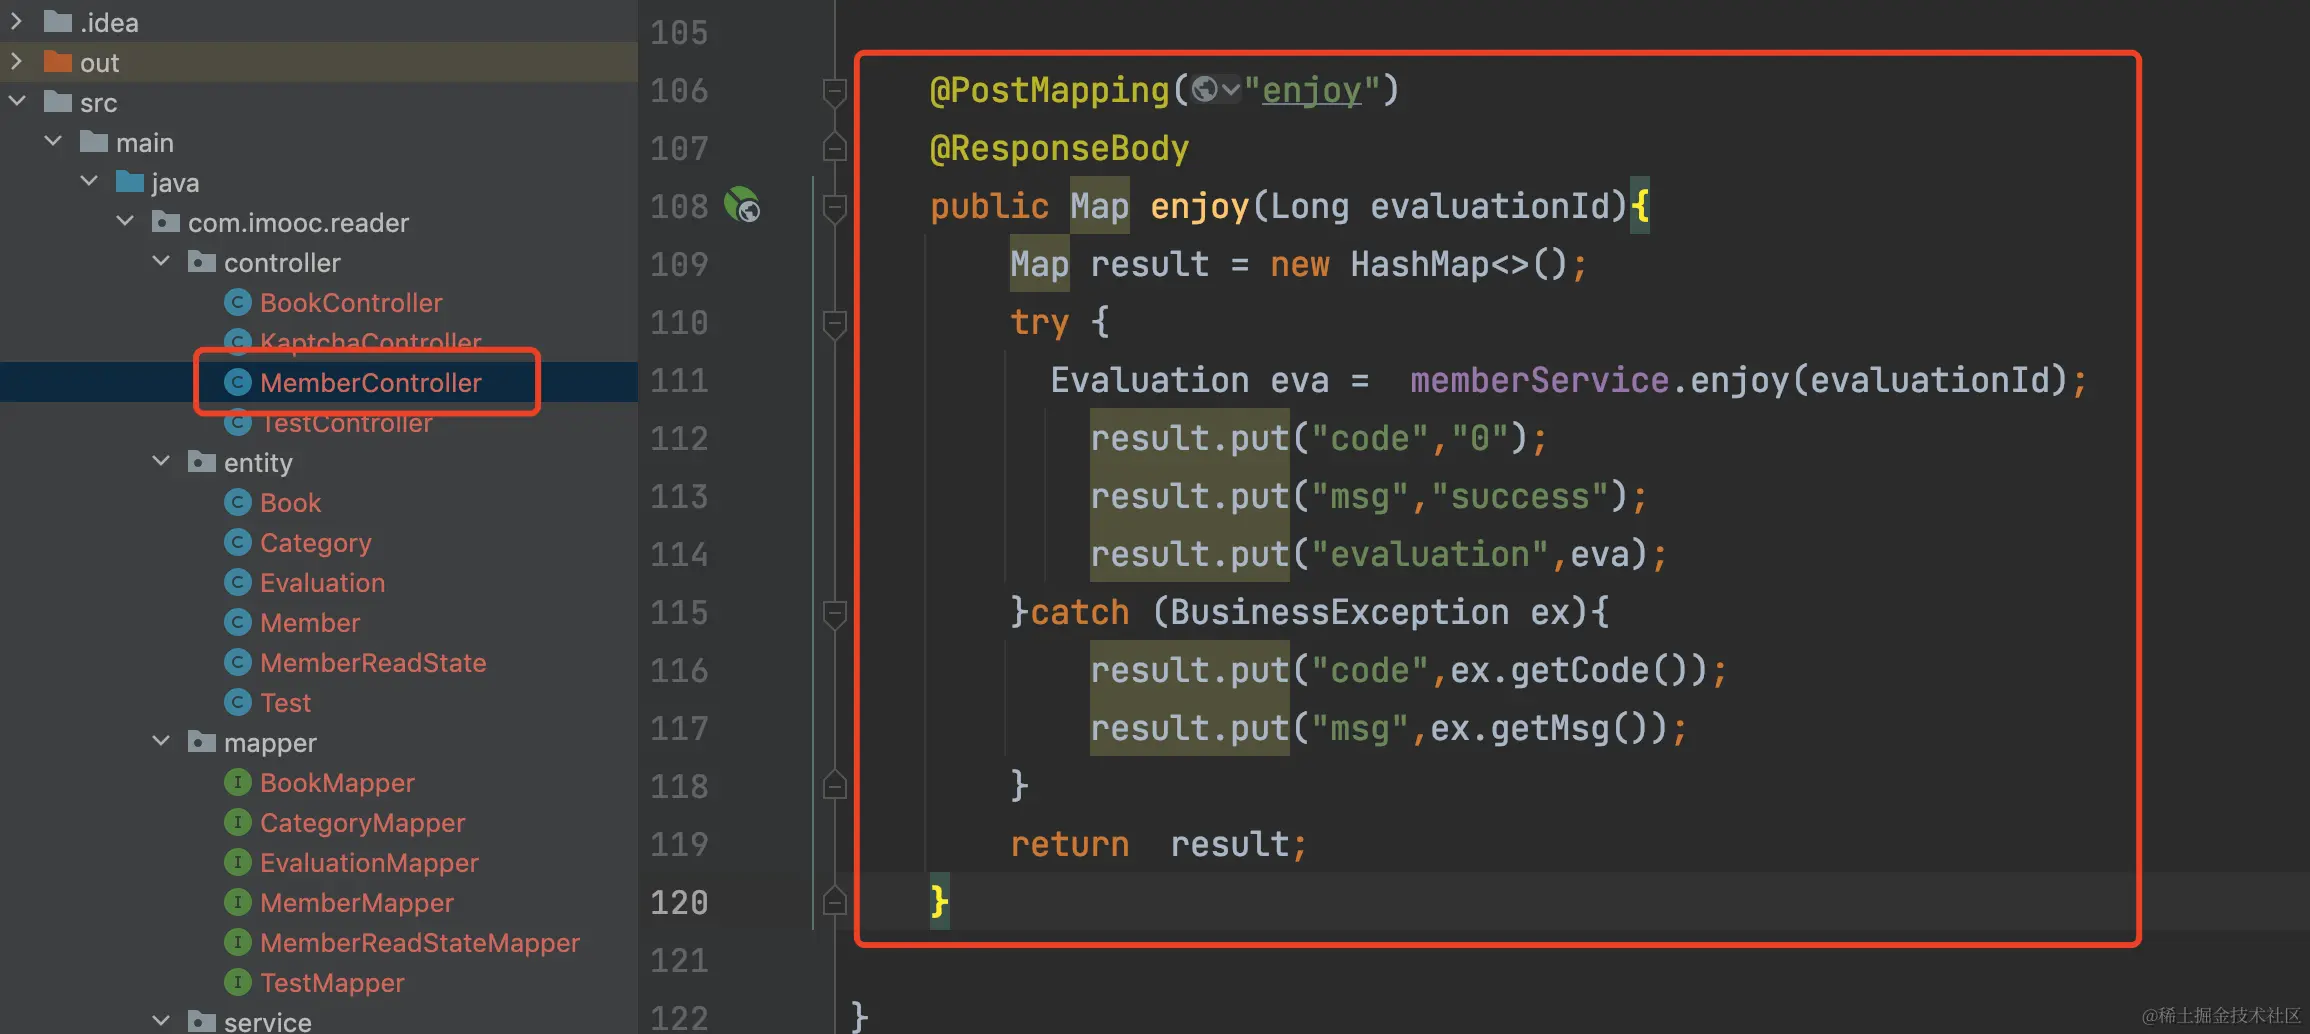Click the class icon beside MemberReadState entity
The height and width of the screenshot is (1034, 2310).
(237, 662)
